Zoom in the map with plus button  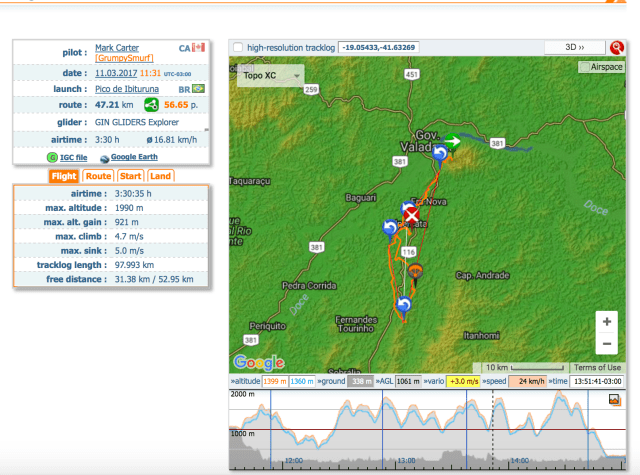(x=606, y=322)
